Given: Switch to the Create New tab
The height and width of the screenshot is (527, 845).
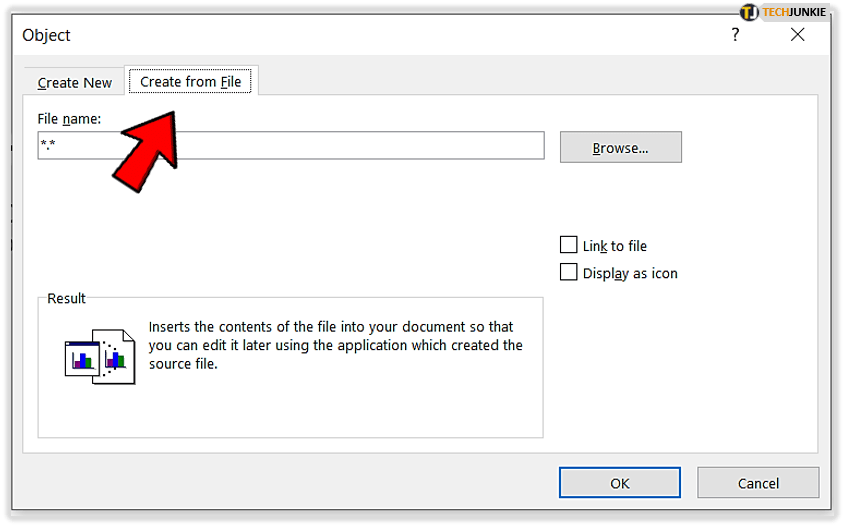Looking at the screenshot, I should pyautogui.click(x=75, y=83).
